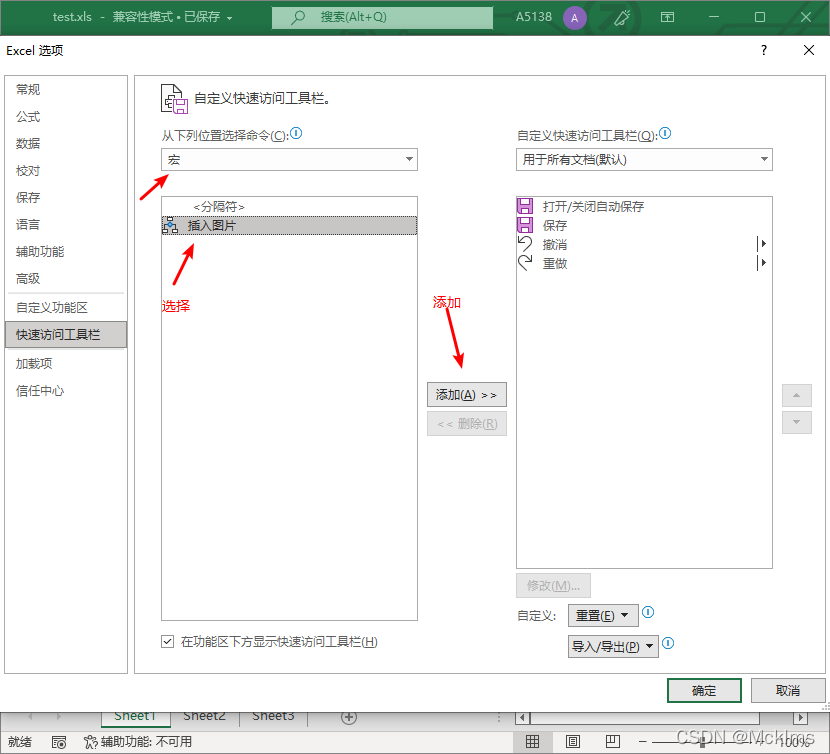Switch to Page Layout view icon
Image resolution: width=830 pixels, height=754 pixels.
point(573,742)
